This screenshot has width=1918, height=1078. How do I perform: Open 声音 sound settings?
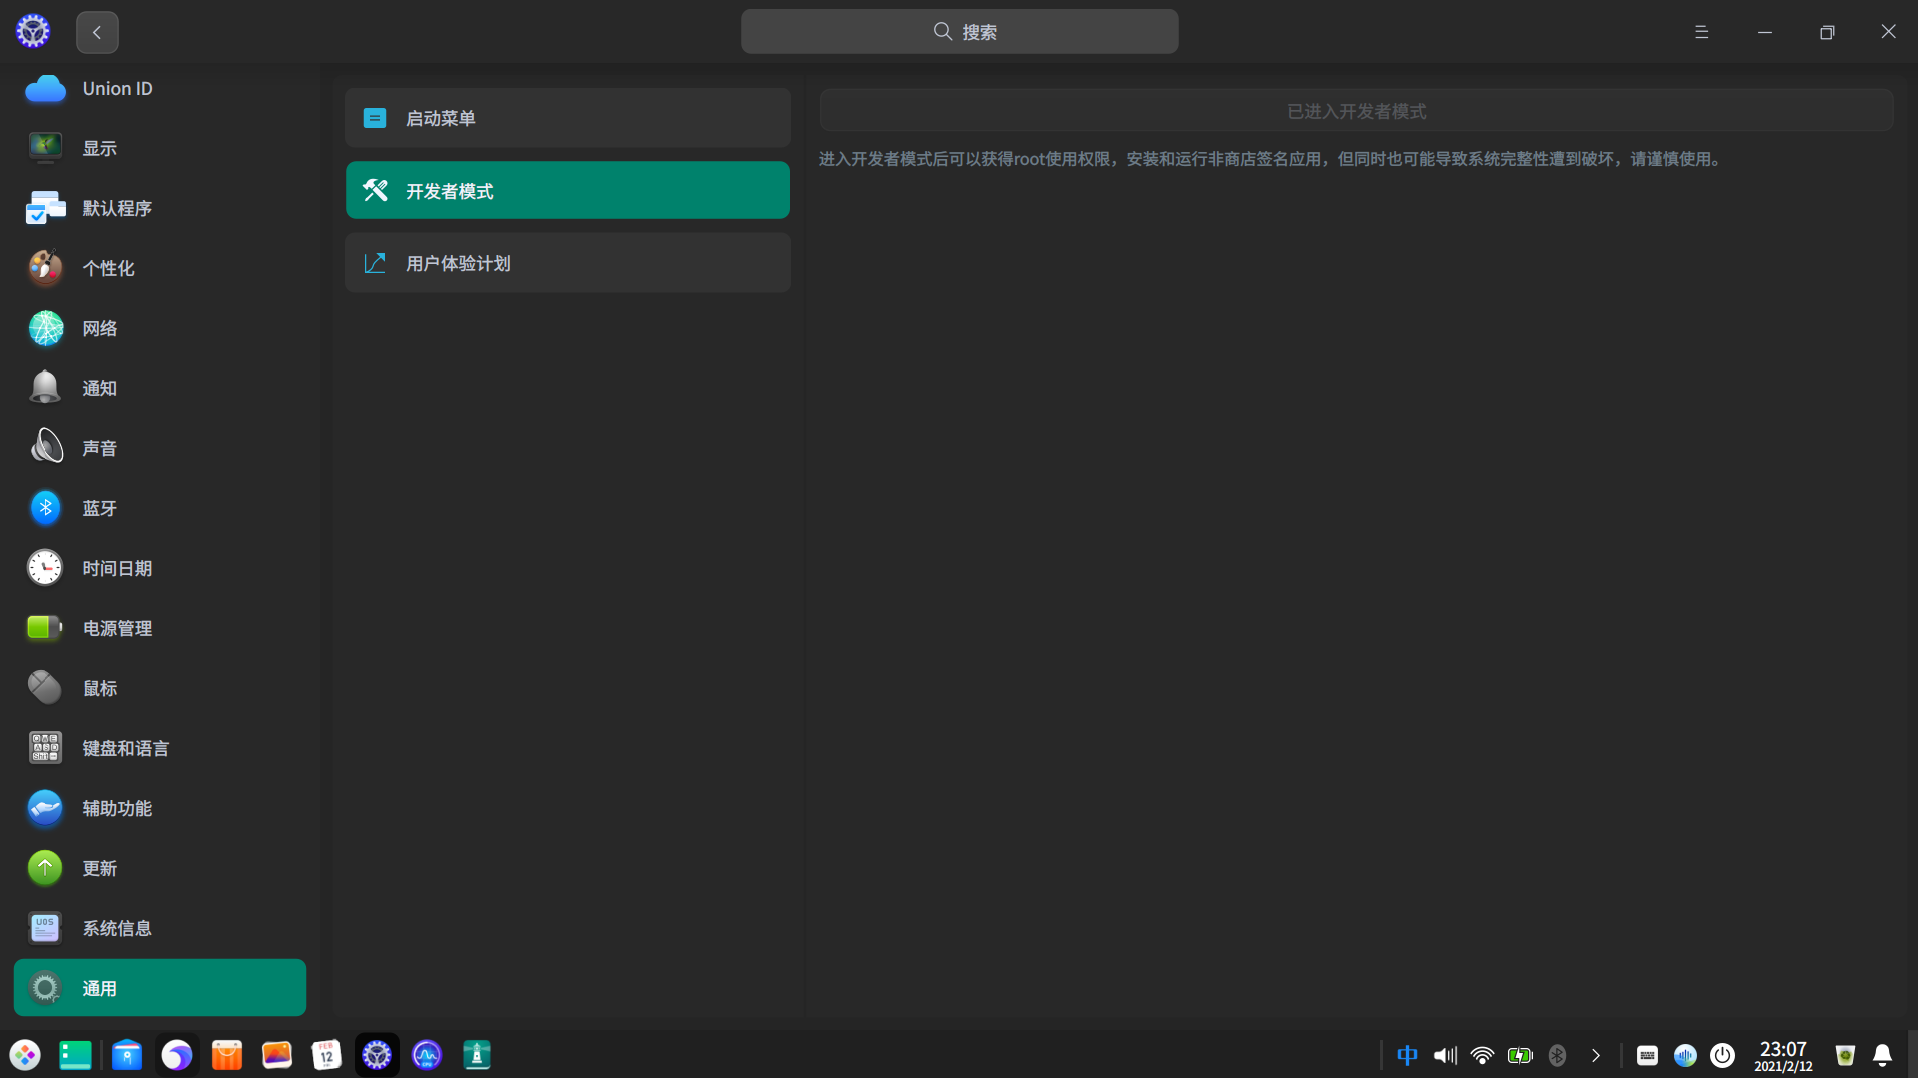tap(160, 448)
